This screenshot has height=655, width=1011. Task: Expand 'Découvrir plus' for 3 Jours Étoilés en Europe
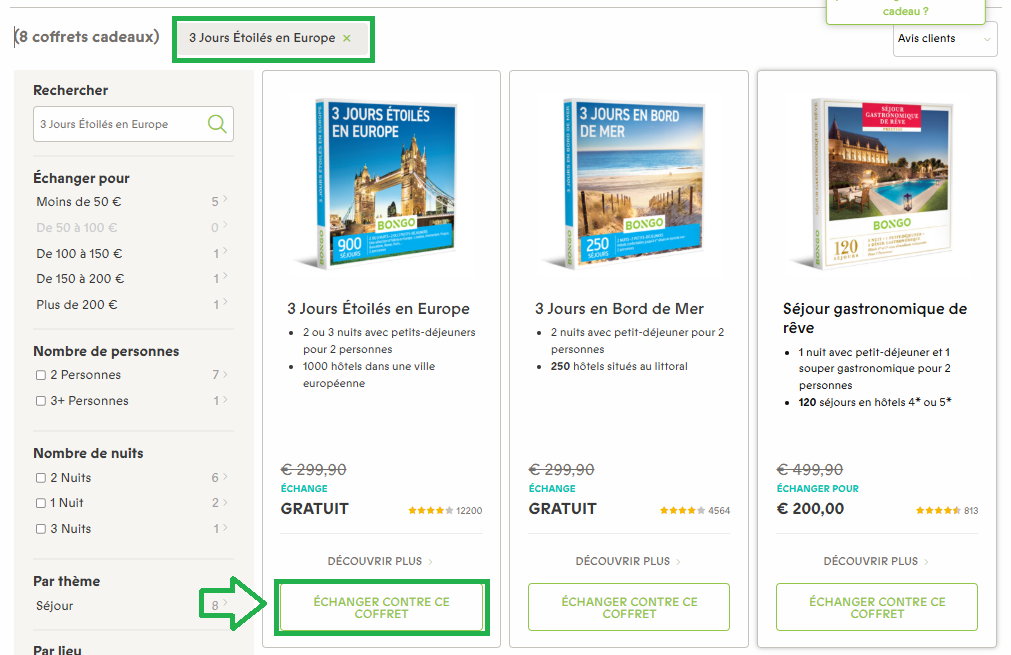(380, 561)
